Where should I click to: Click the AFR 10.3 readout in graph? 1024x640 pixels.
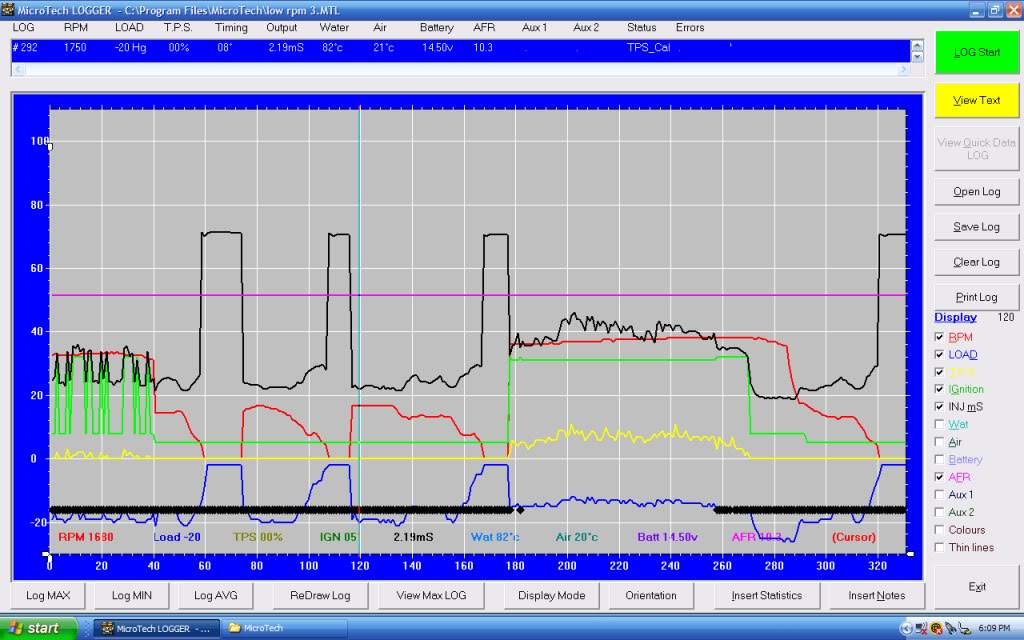(x=756, y=537)
